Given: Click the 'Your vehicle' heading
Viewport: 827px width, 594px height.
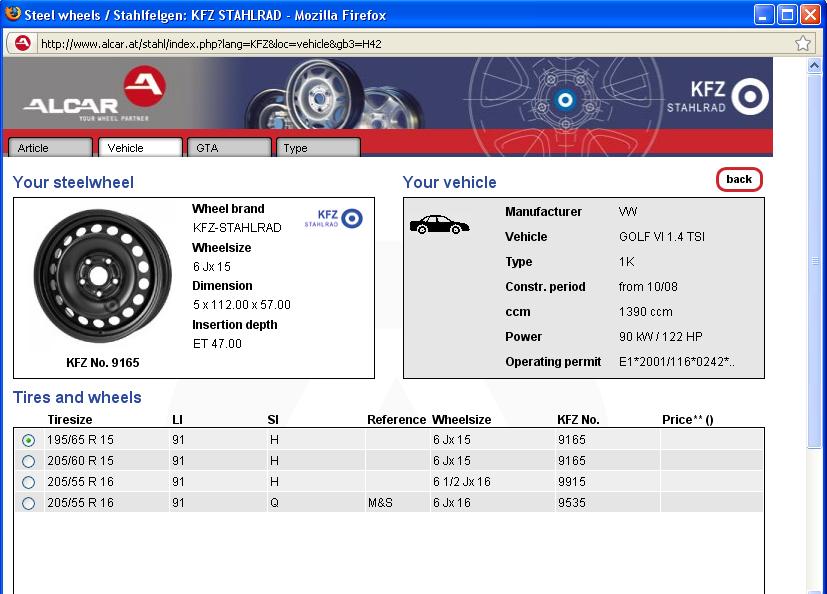Looking at the screenshot, I should (x=449, y=183).
